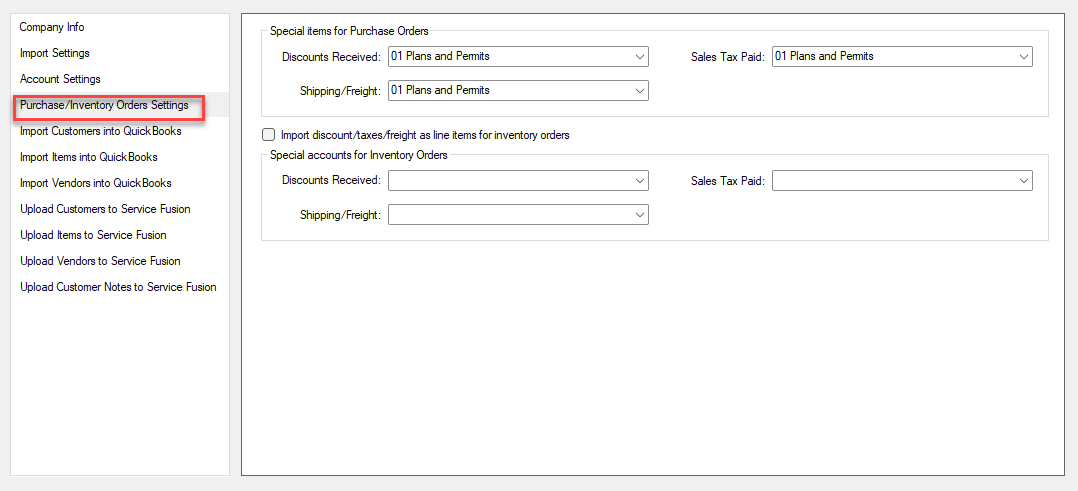Open Inventory Orders Discounts Received dropdown arrow
This screenshot has width=1078, height=491.
pyautogui.click(x=640, y=181)
